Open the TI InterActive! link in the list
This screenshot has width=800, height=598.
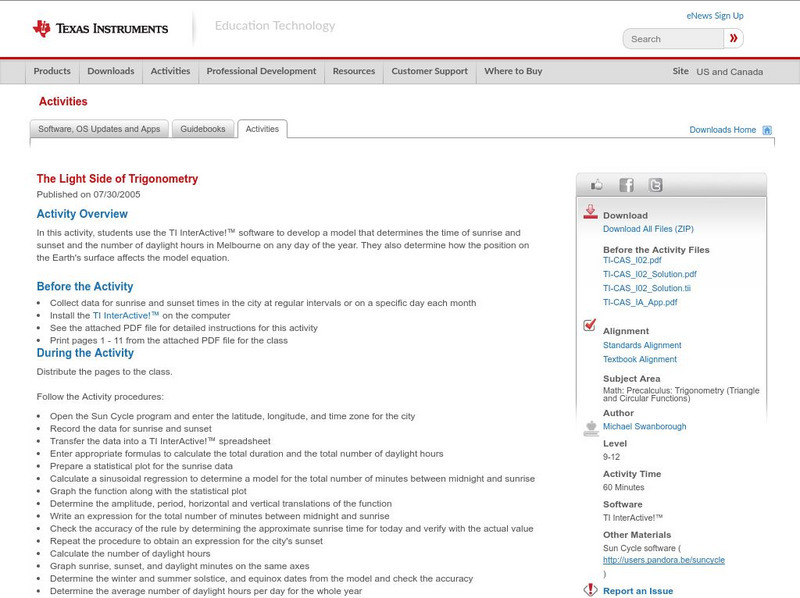(126, 316)
